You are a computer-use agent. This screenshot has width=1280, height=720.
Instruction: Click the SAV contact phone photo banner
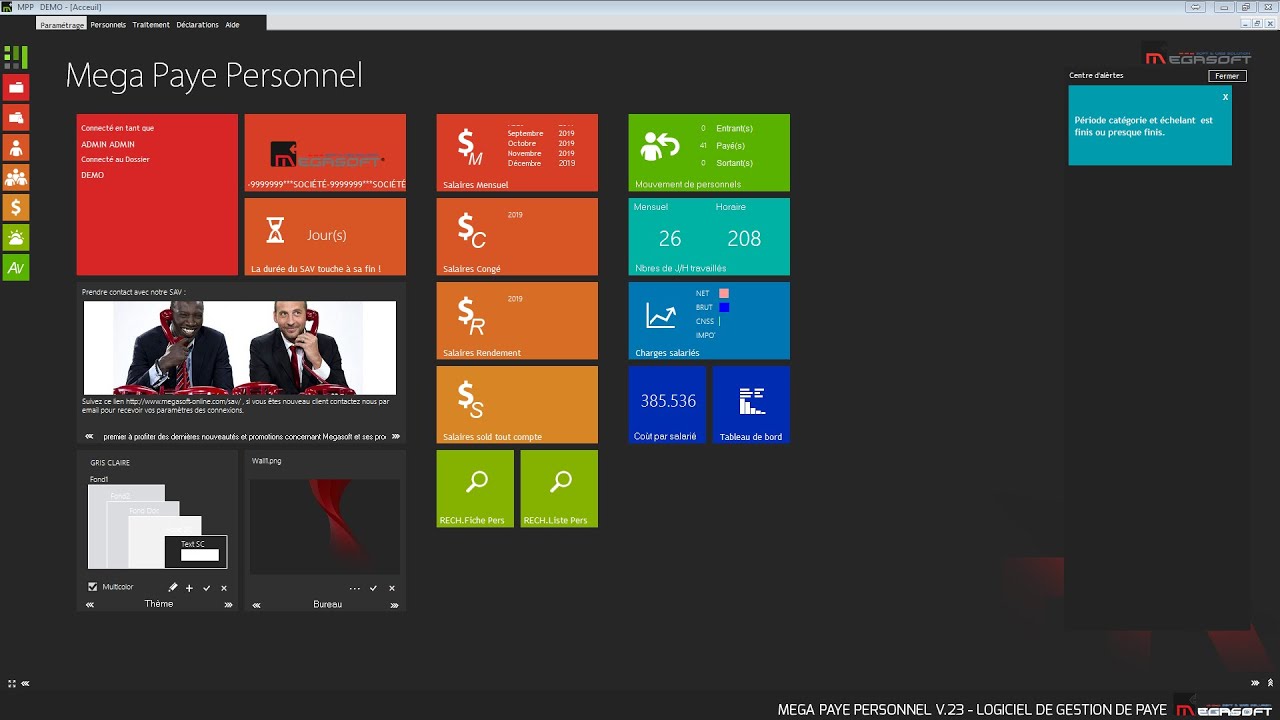pyautogui.click(x=240, y=348)
